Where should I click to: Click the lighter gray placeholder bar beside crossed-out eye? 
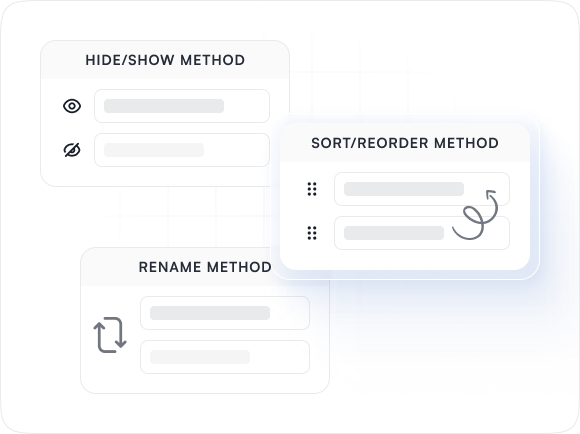click(x=154, y=150)
